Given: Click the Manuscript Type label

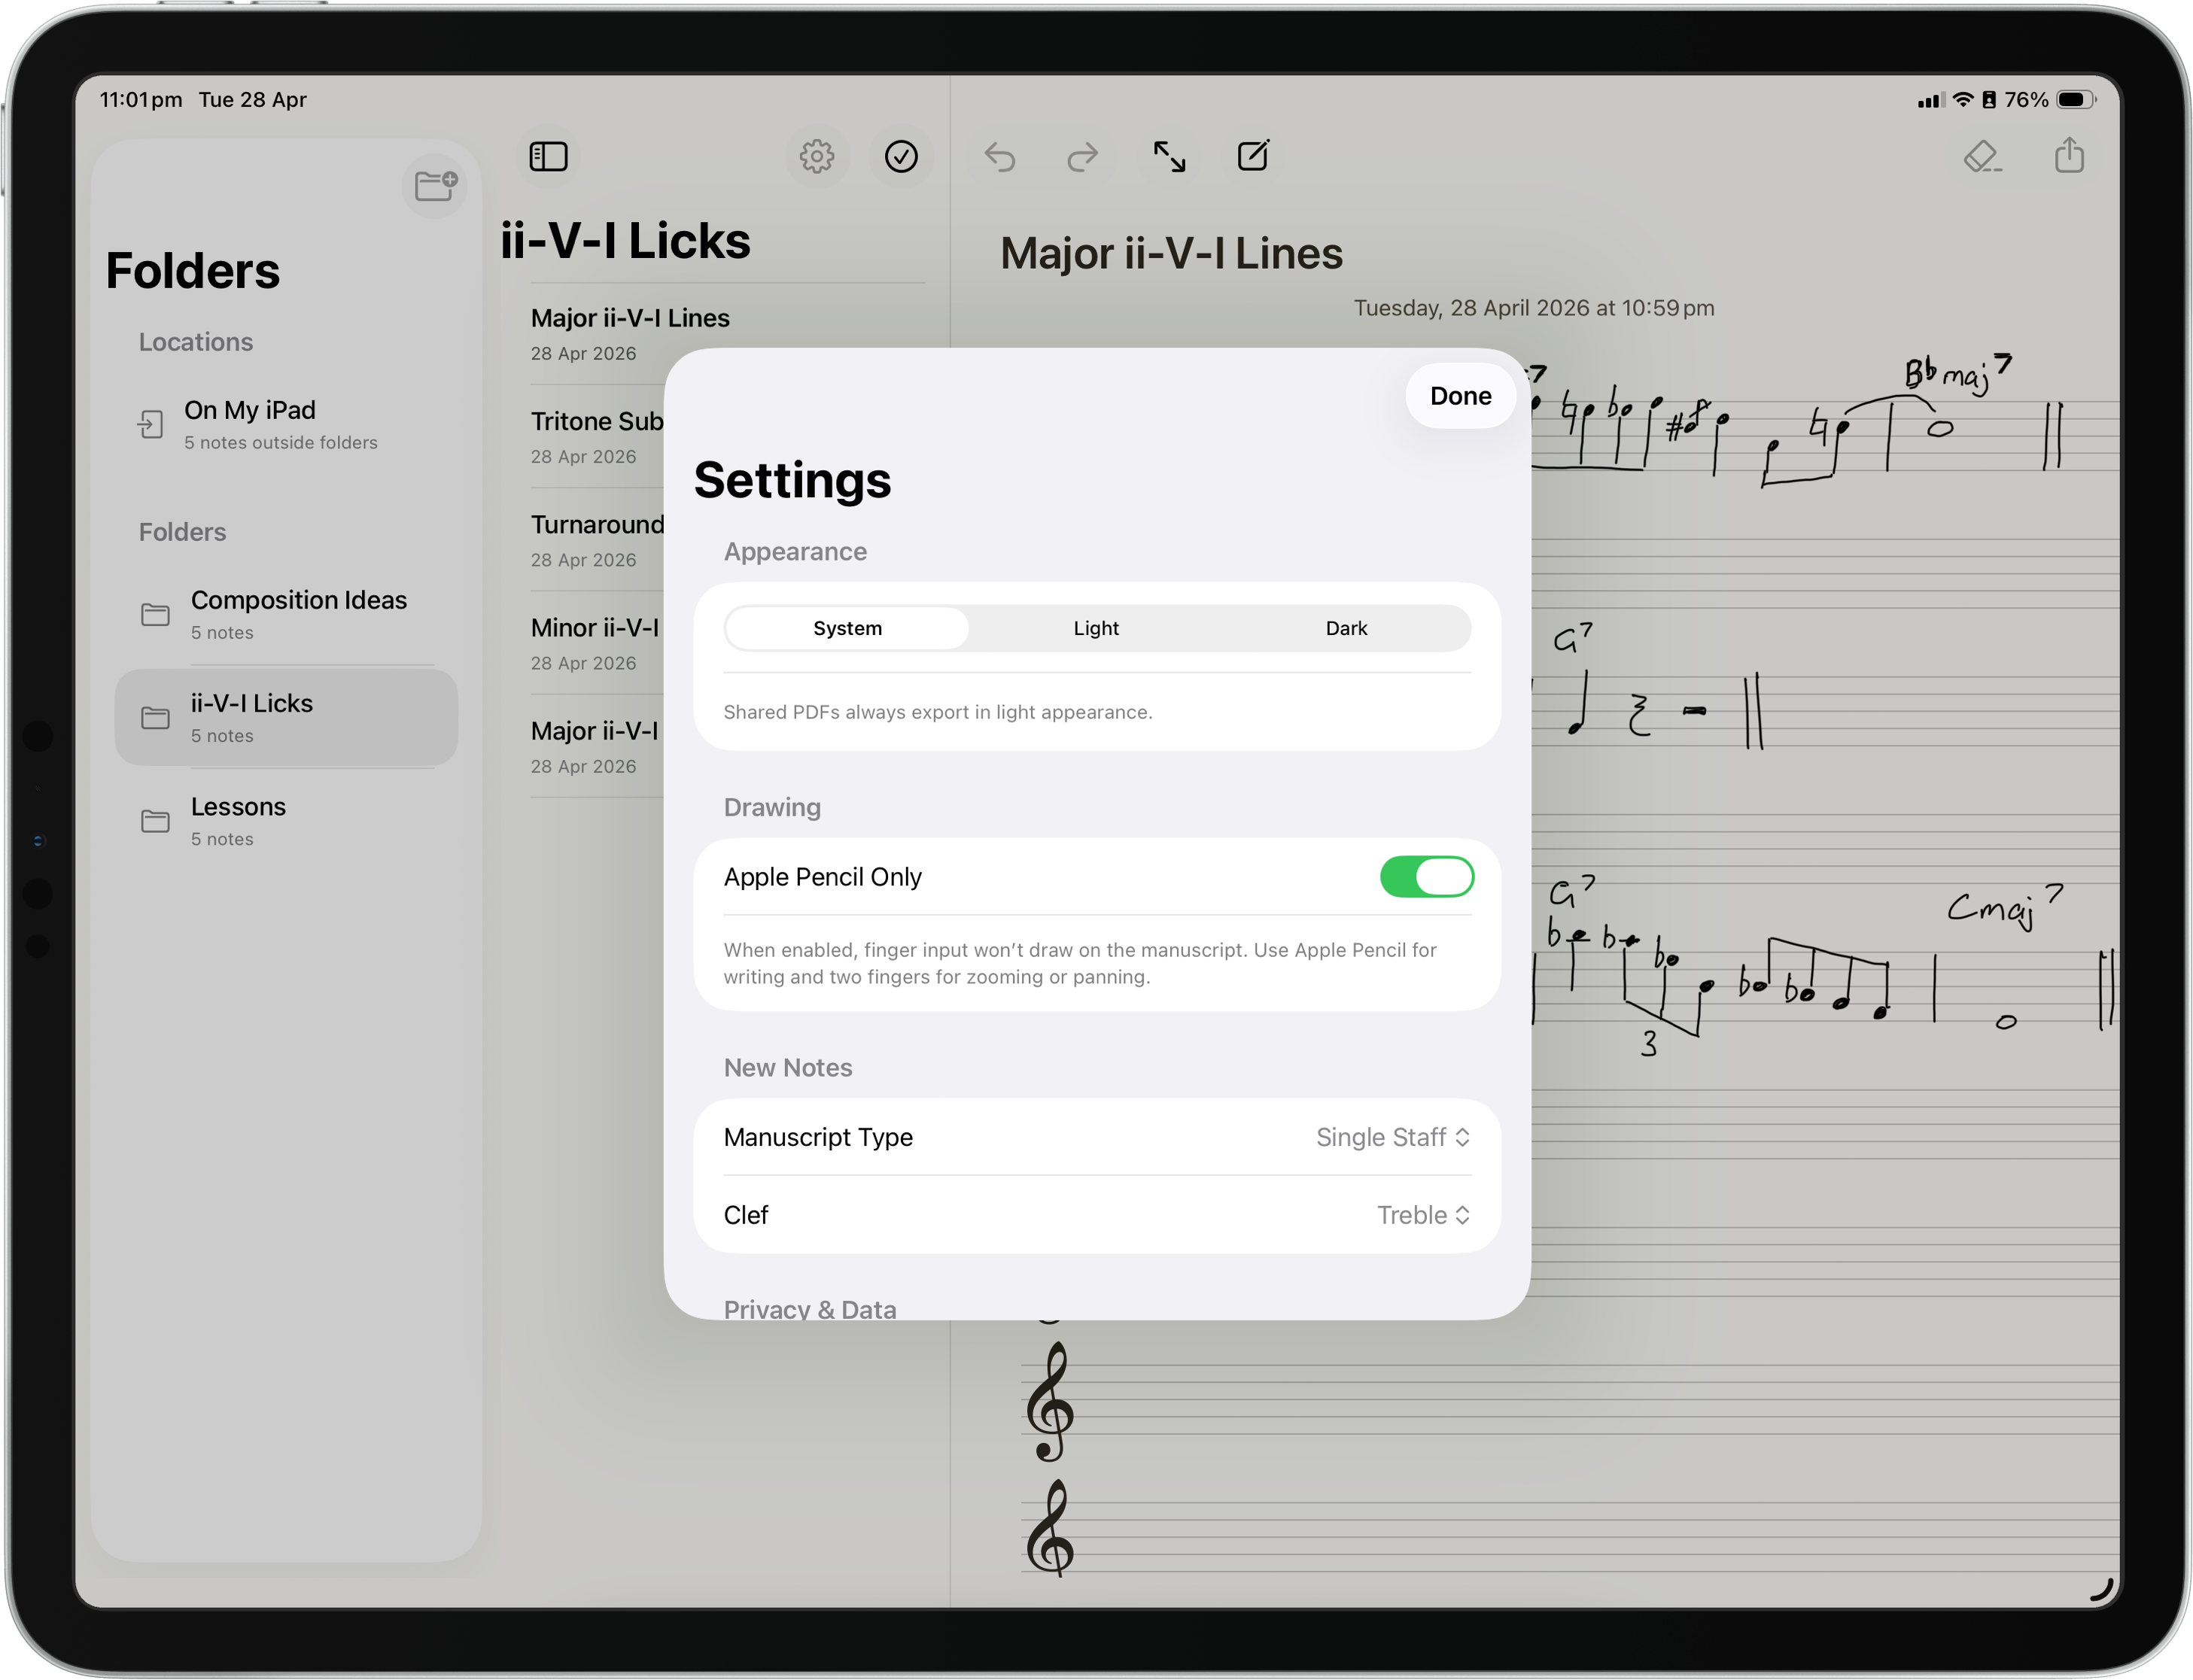Looking at the screenshot, I should tap(818, 1137).
